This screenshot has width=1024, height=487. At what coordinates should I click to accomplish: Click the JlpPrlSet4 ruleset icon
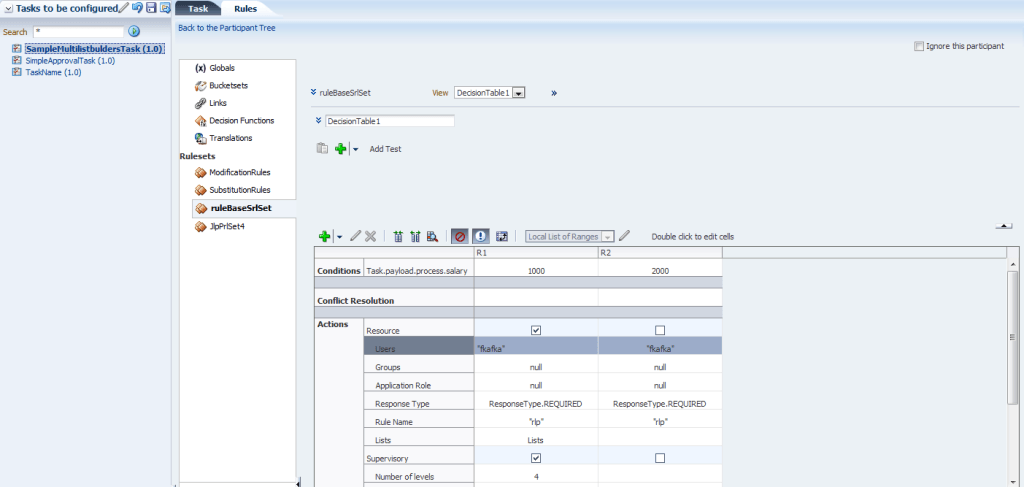pyautogui.click(x=200, y=227)
